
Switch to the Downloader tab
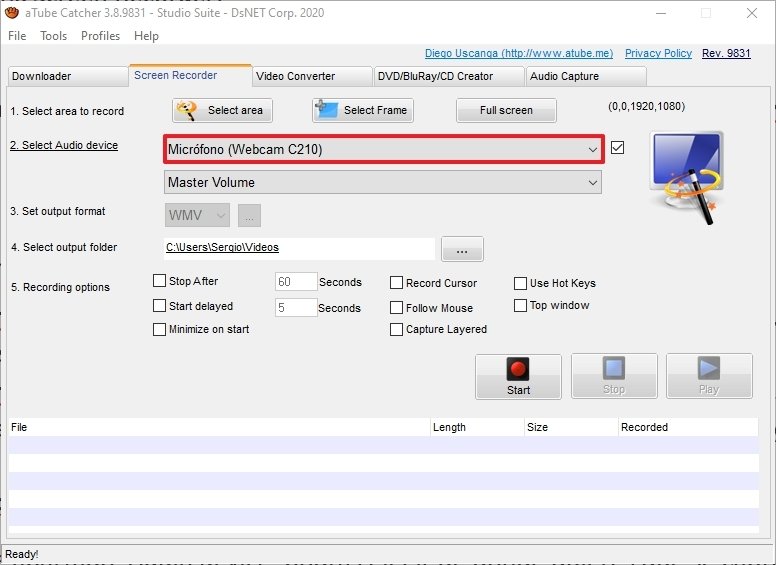[x=68, y=76]
